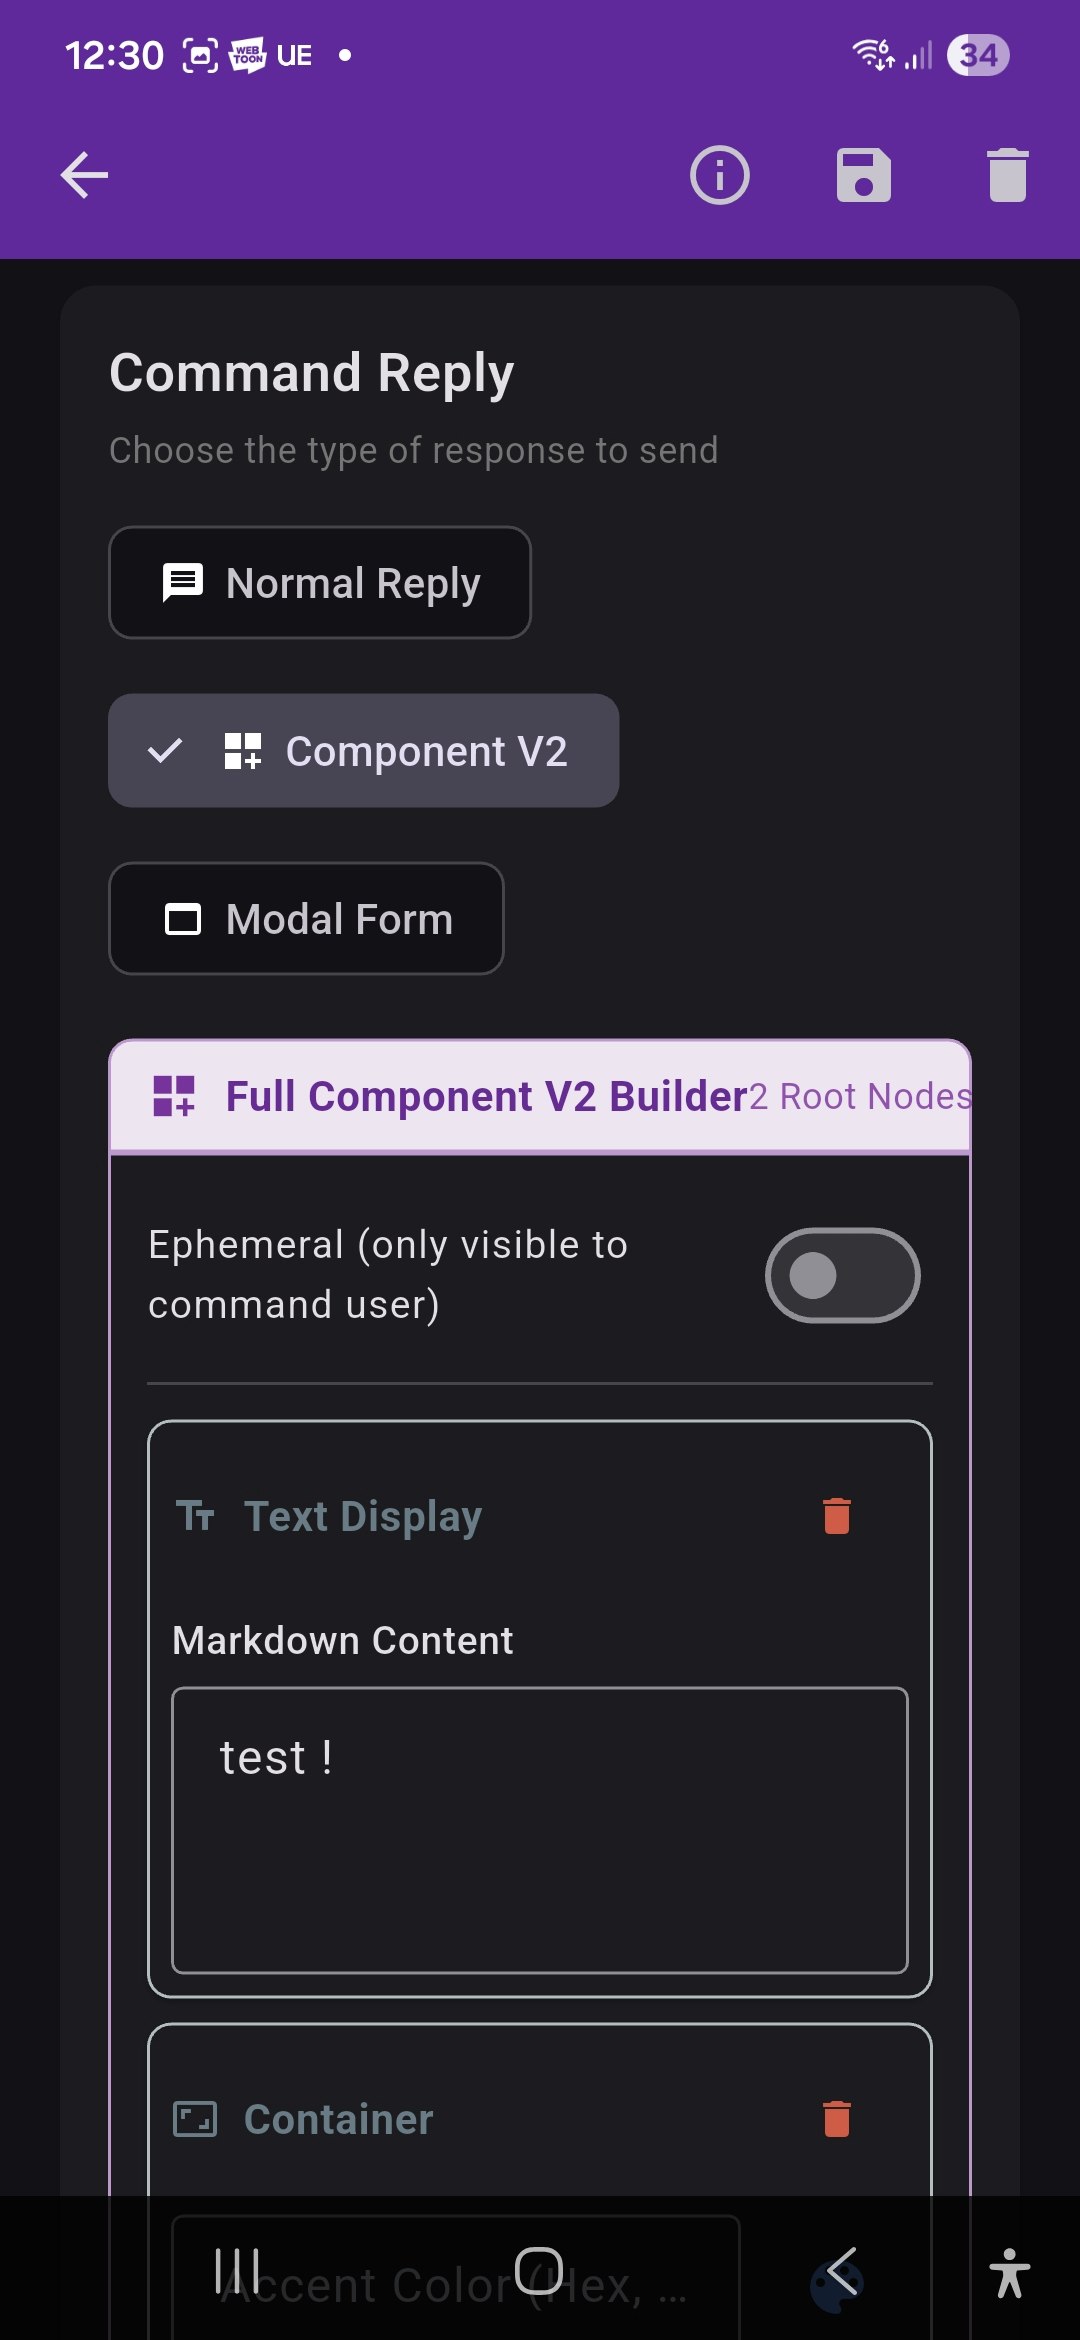Enable the Ephemeral visibility toggle

point(843,1275)
